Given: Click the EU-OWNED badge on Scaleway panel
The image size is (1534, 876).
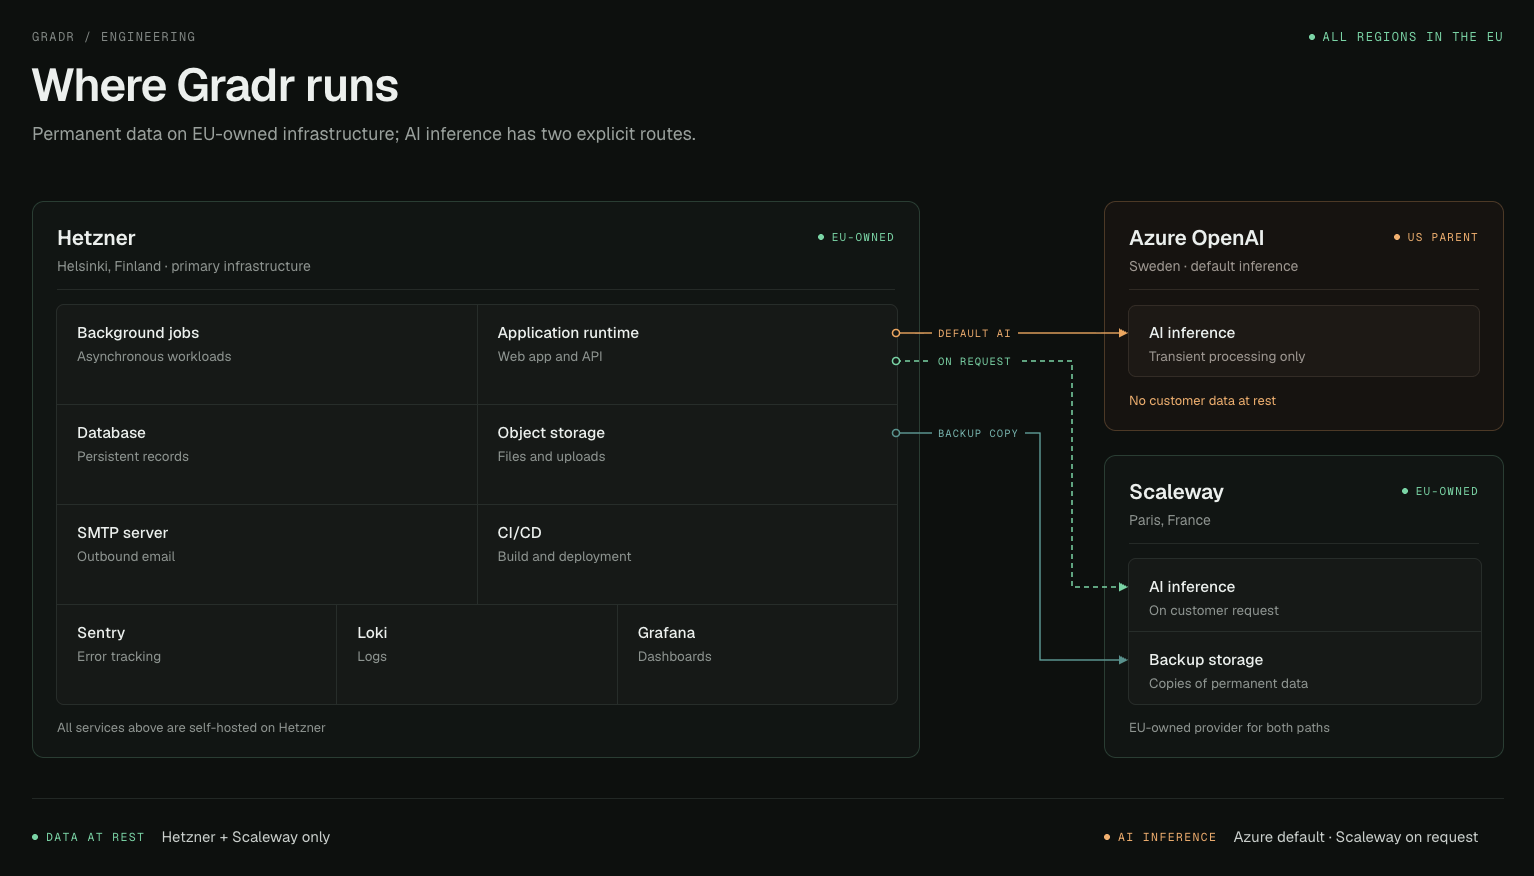Looking at the screenshot, I should (x=1440, y=491).
